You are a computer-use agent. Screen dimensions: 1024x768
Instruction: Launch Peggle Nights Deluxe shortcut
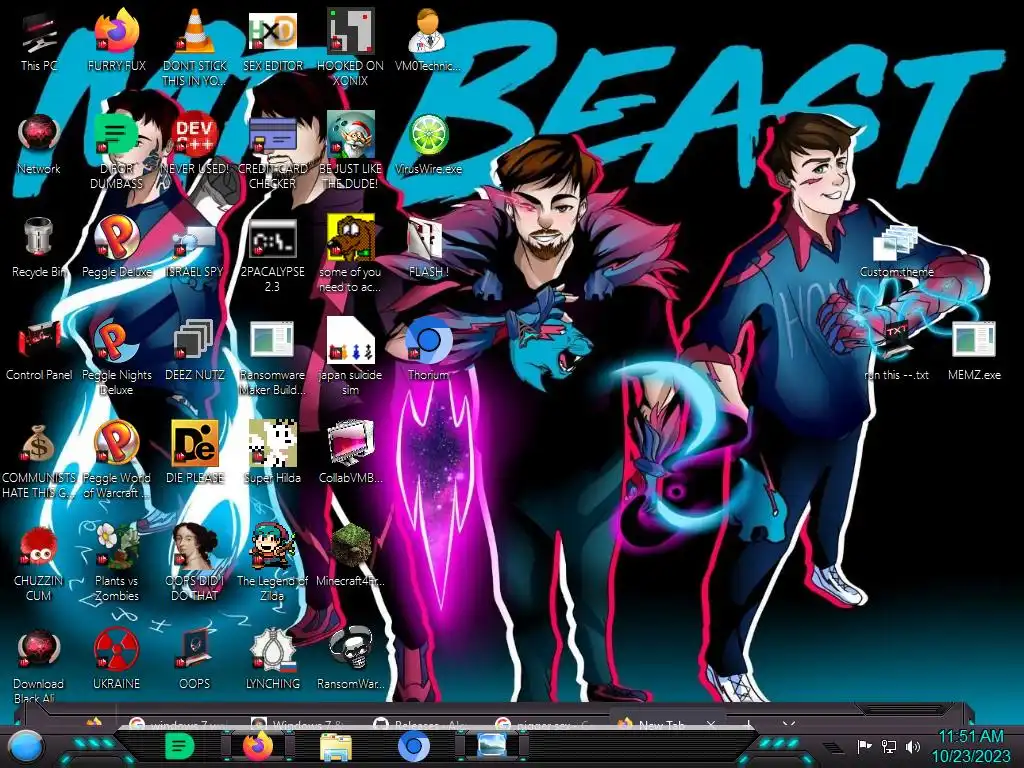click(116, 357)
